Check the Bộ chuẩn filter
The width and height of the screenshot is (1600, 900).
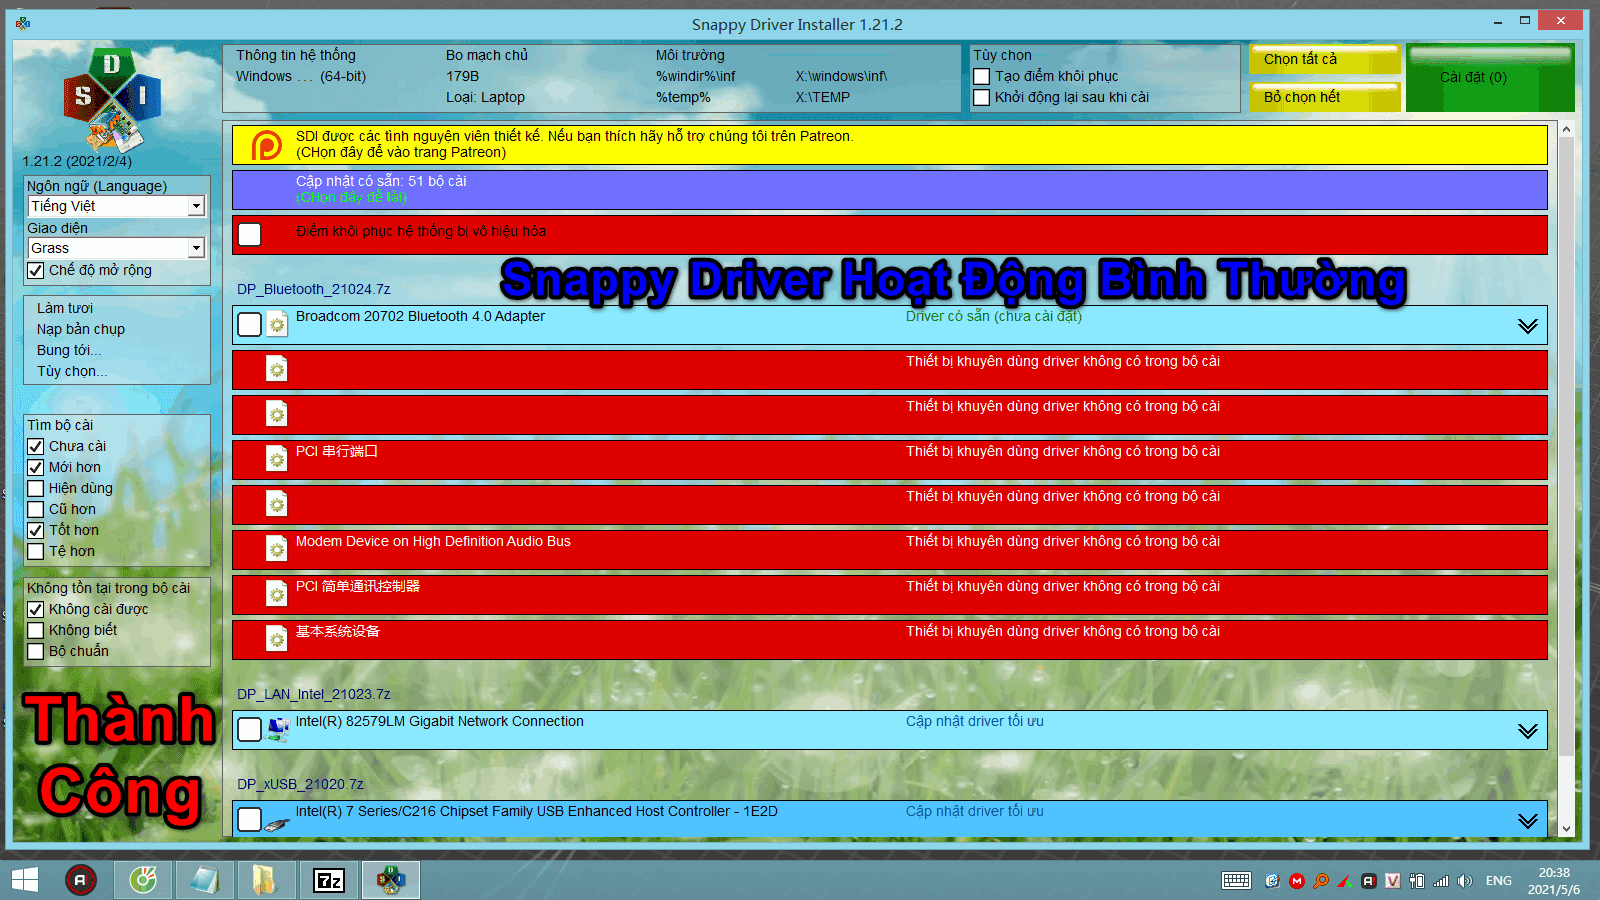coord(36,652)
